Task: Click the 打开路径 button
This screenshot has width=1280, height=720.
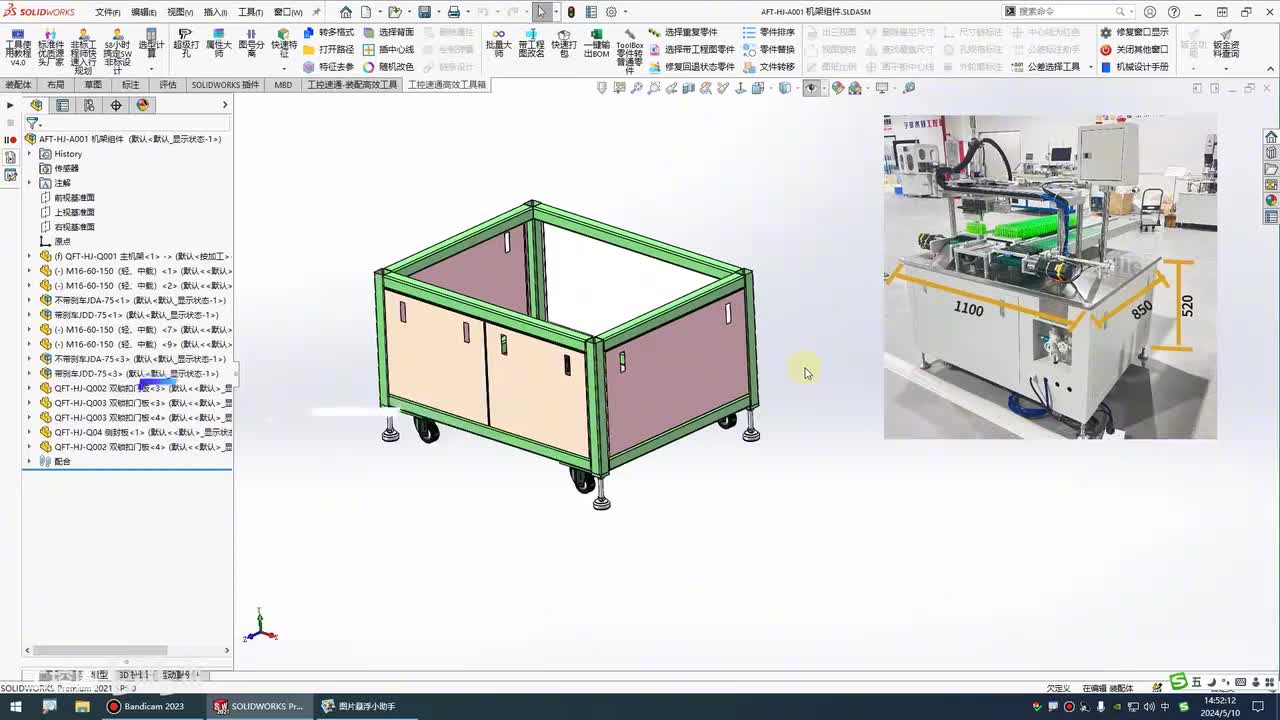Action: [329, 49]
